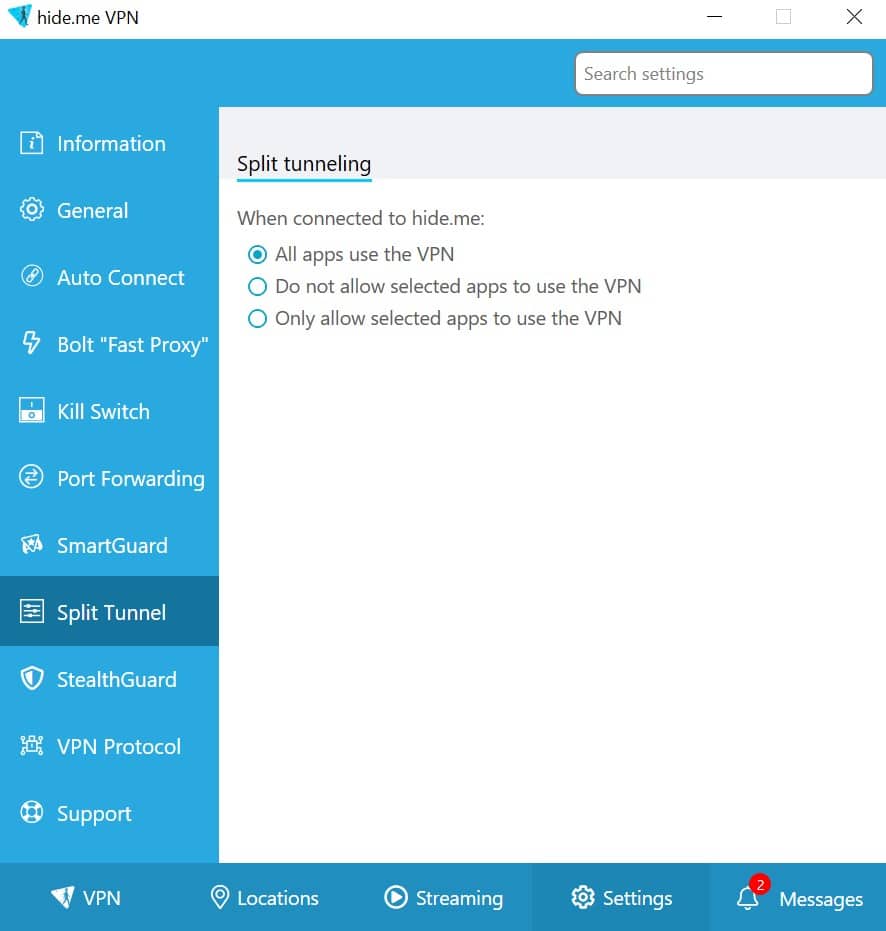
Task: Click the VPN Protocol icon
Action: point(31,745)
